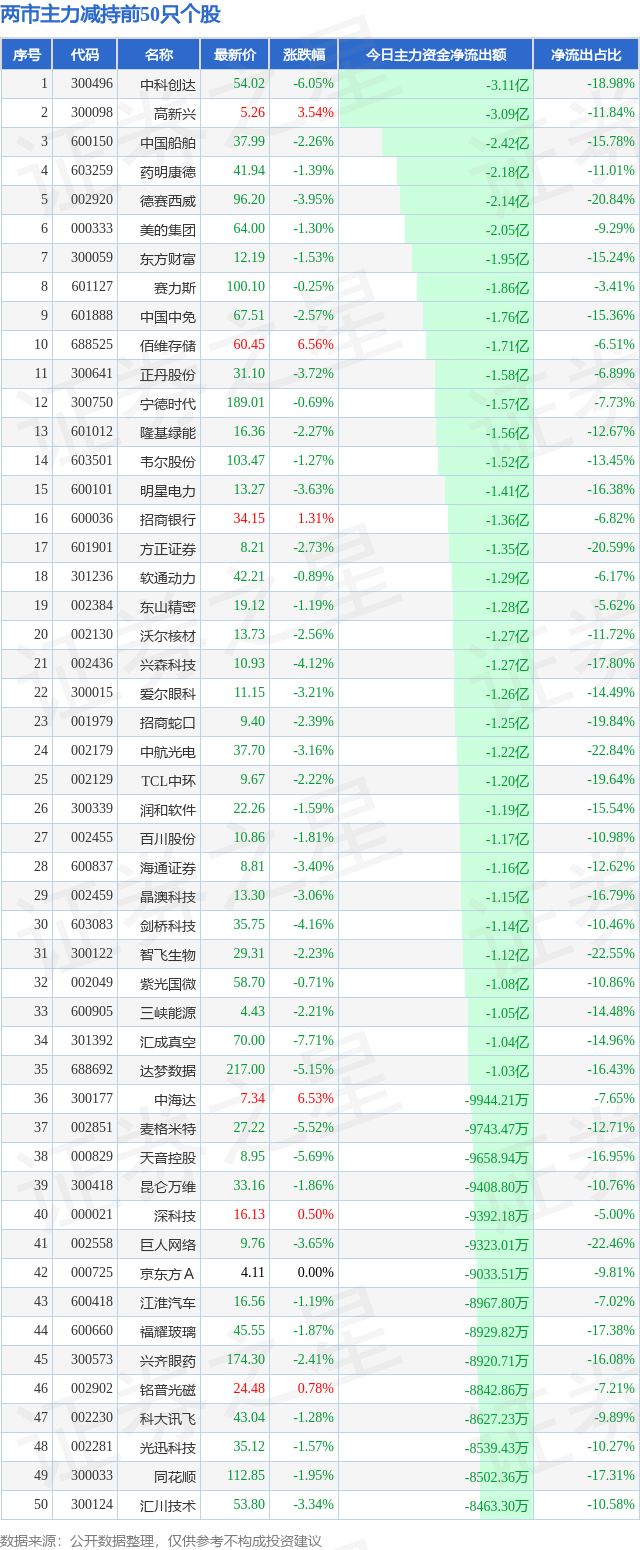Click stock name 麦格米特
Viewport: 640px width, 1550px height.
[x=168, y=1128]
